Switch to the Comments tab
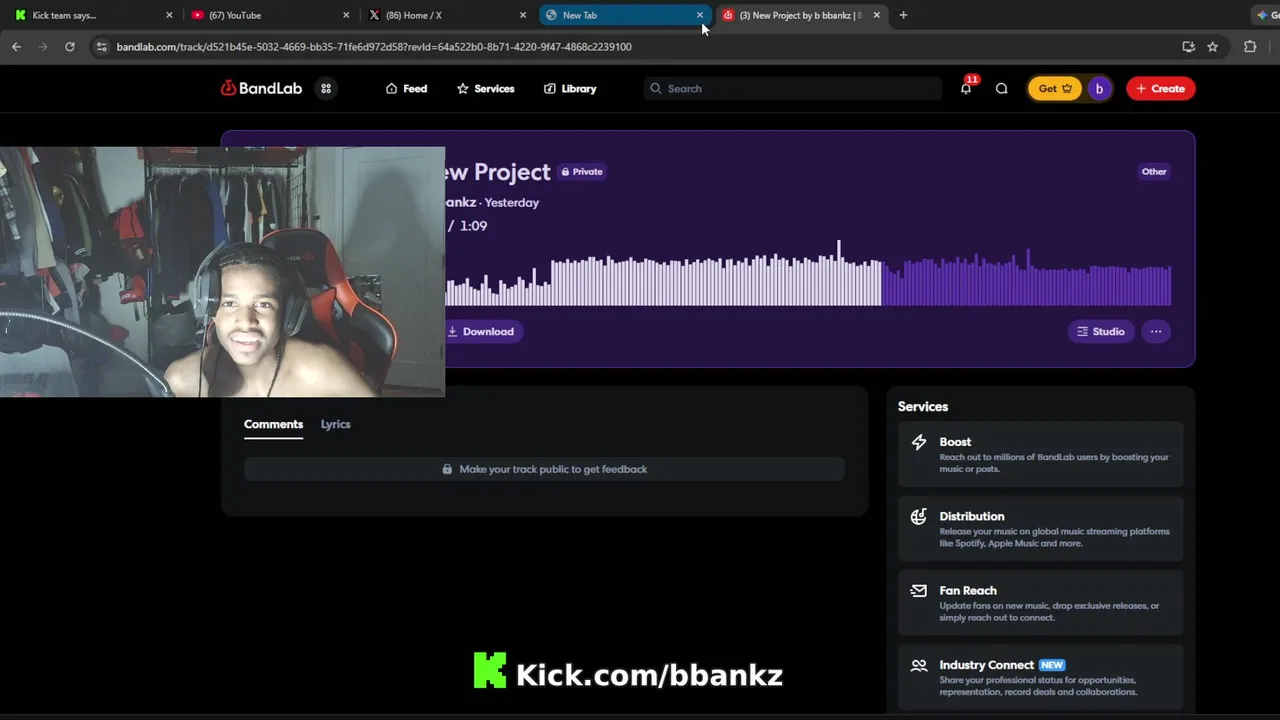This screenshot has width=1280, height=720. tap(273, 424)
